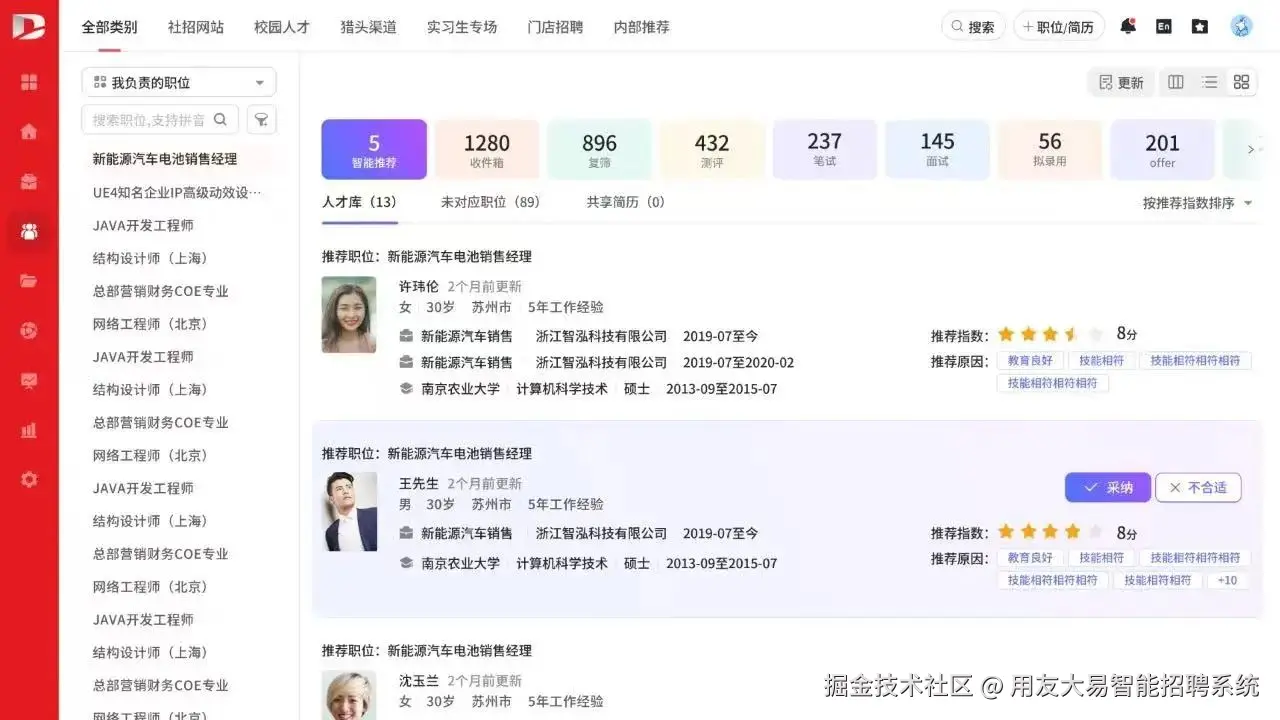Switch to the column view layout

(x=1176, y=82)
